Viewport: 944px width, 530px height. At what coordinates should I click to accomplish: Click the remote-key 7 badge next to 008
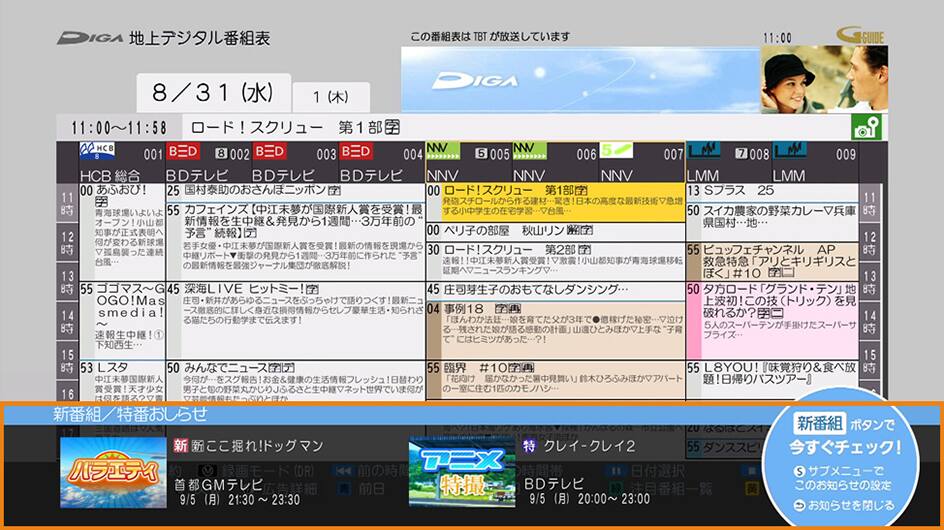click(741, 154)
